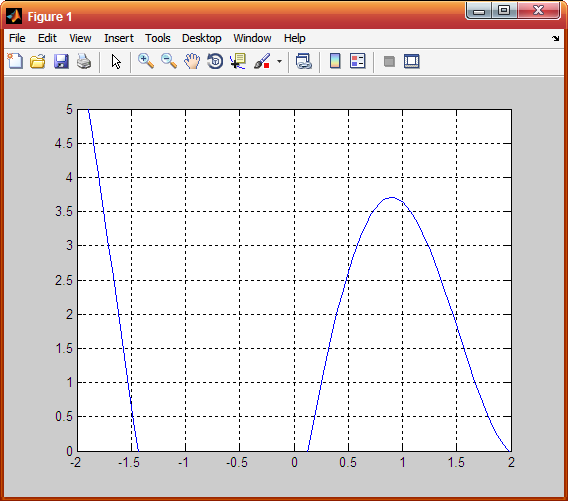The width and height of the screenshot is (568, 501).
Task: Print figure with the printer icon
Action: point(84,61)
